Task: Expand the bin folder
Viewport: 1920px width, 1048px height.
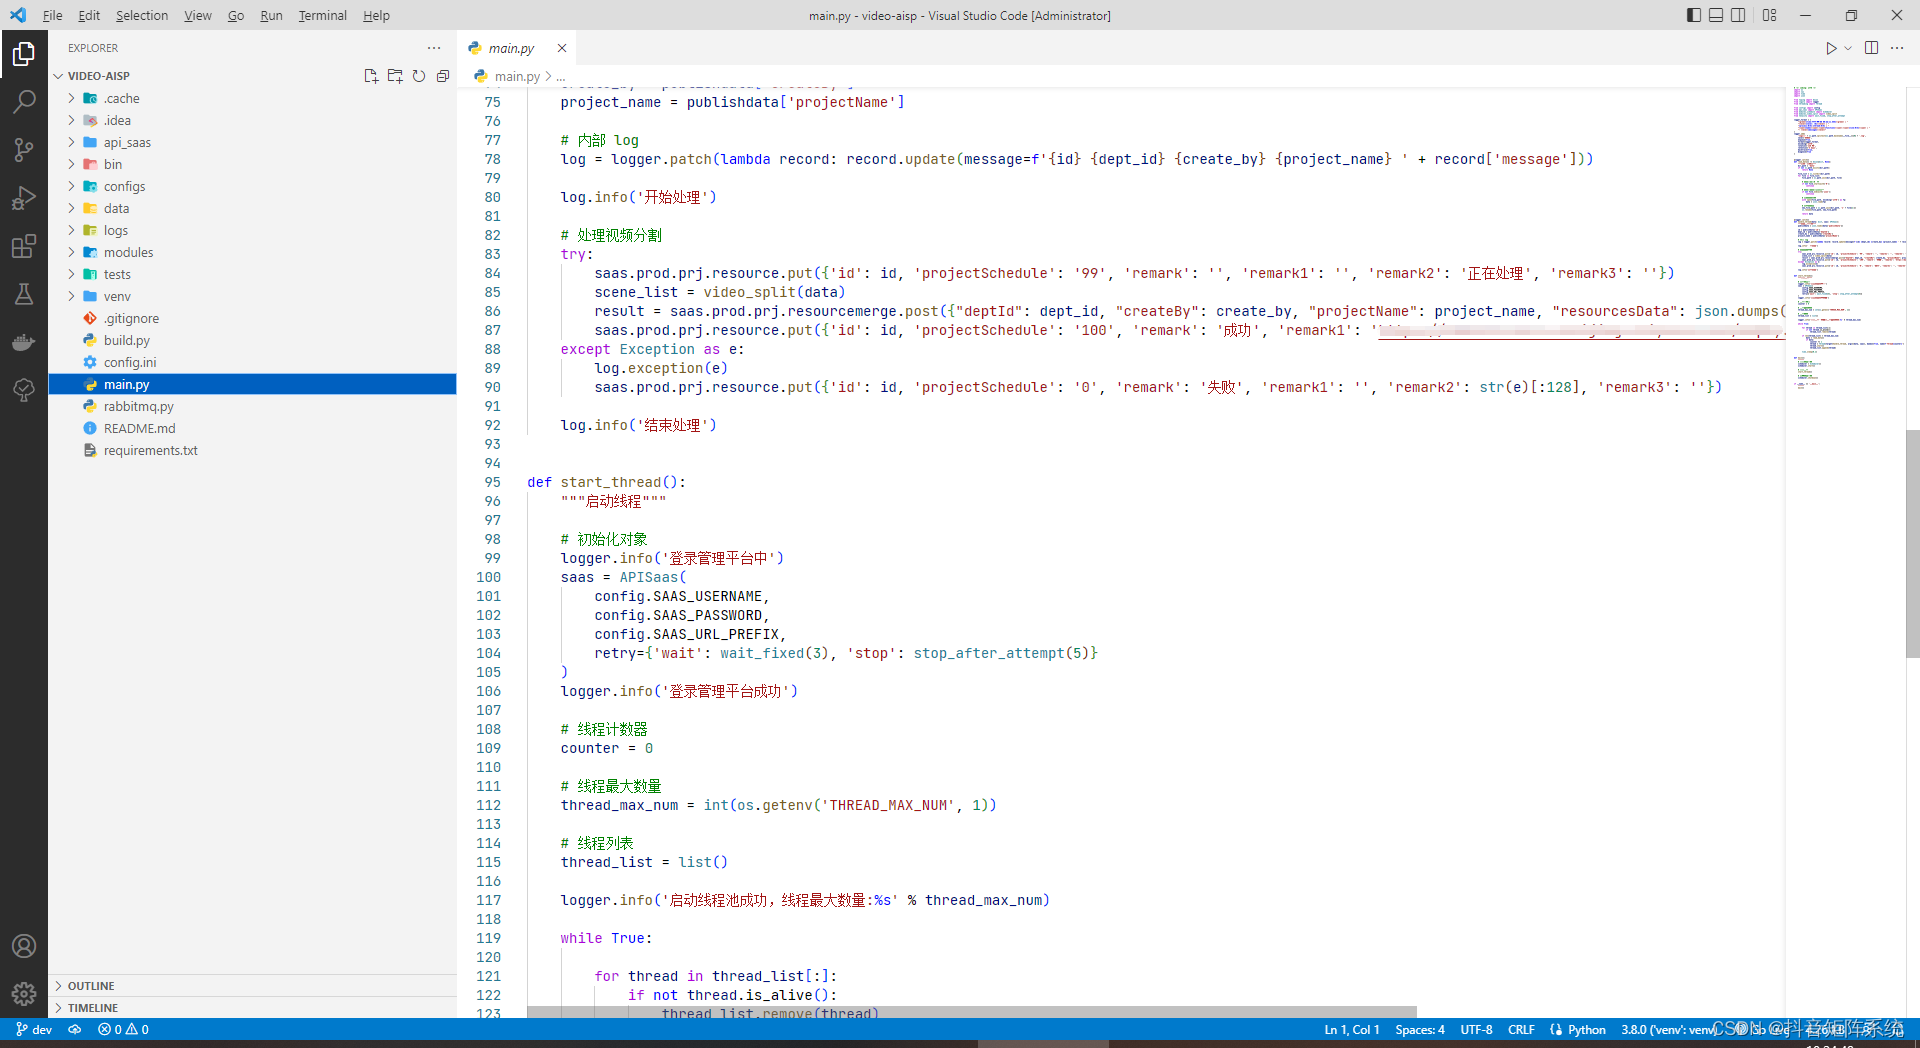Action: 252,164
